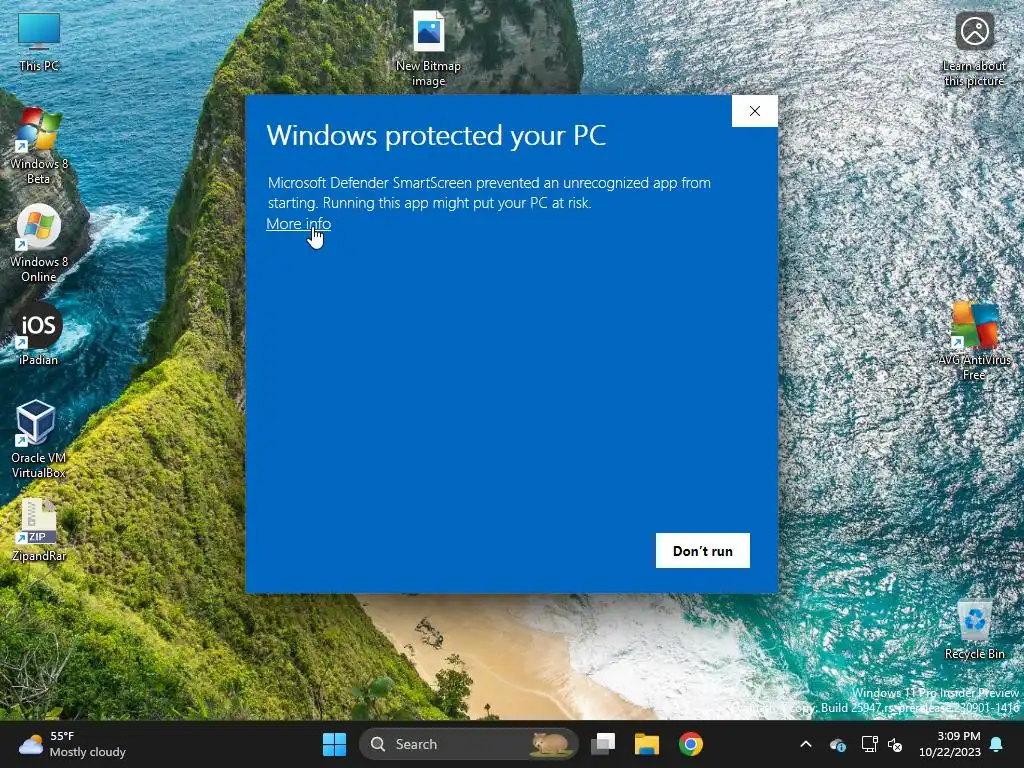Open the network status tray icon
Image resolution: width=1024 pixels, height=768 pixels.
click(869, 744)
